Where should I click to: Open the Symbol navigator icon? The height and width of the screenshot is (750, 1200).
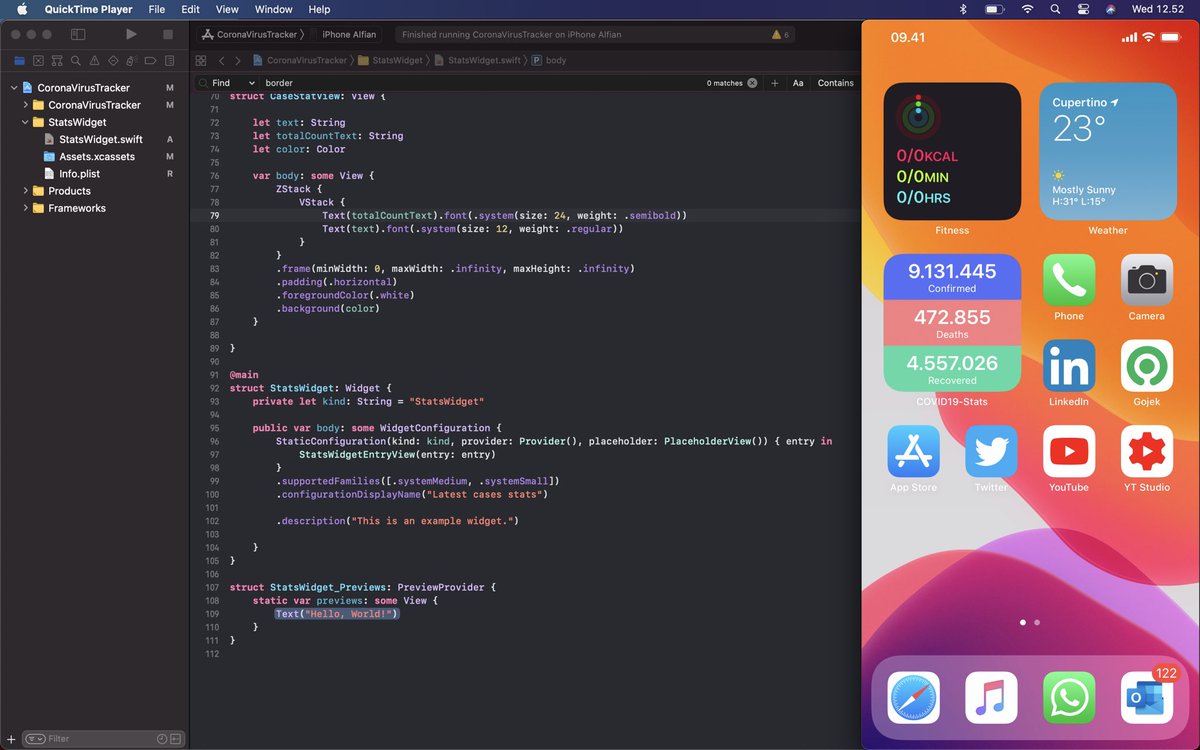(x=58, y=61)
